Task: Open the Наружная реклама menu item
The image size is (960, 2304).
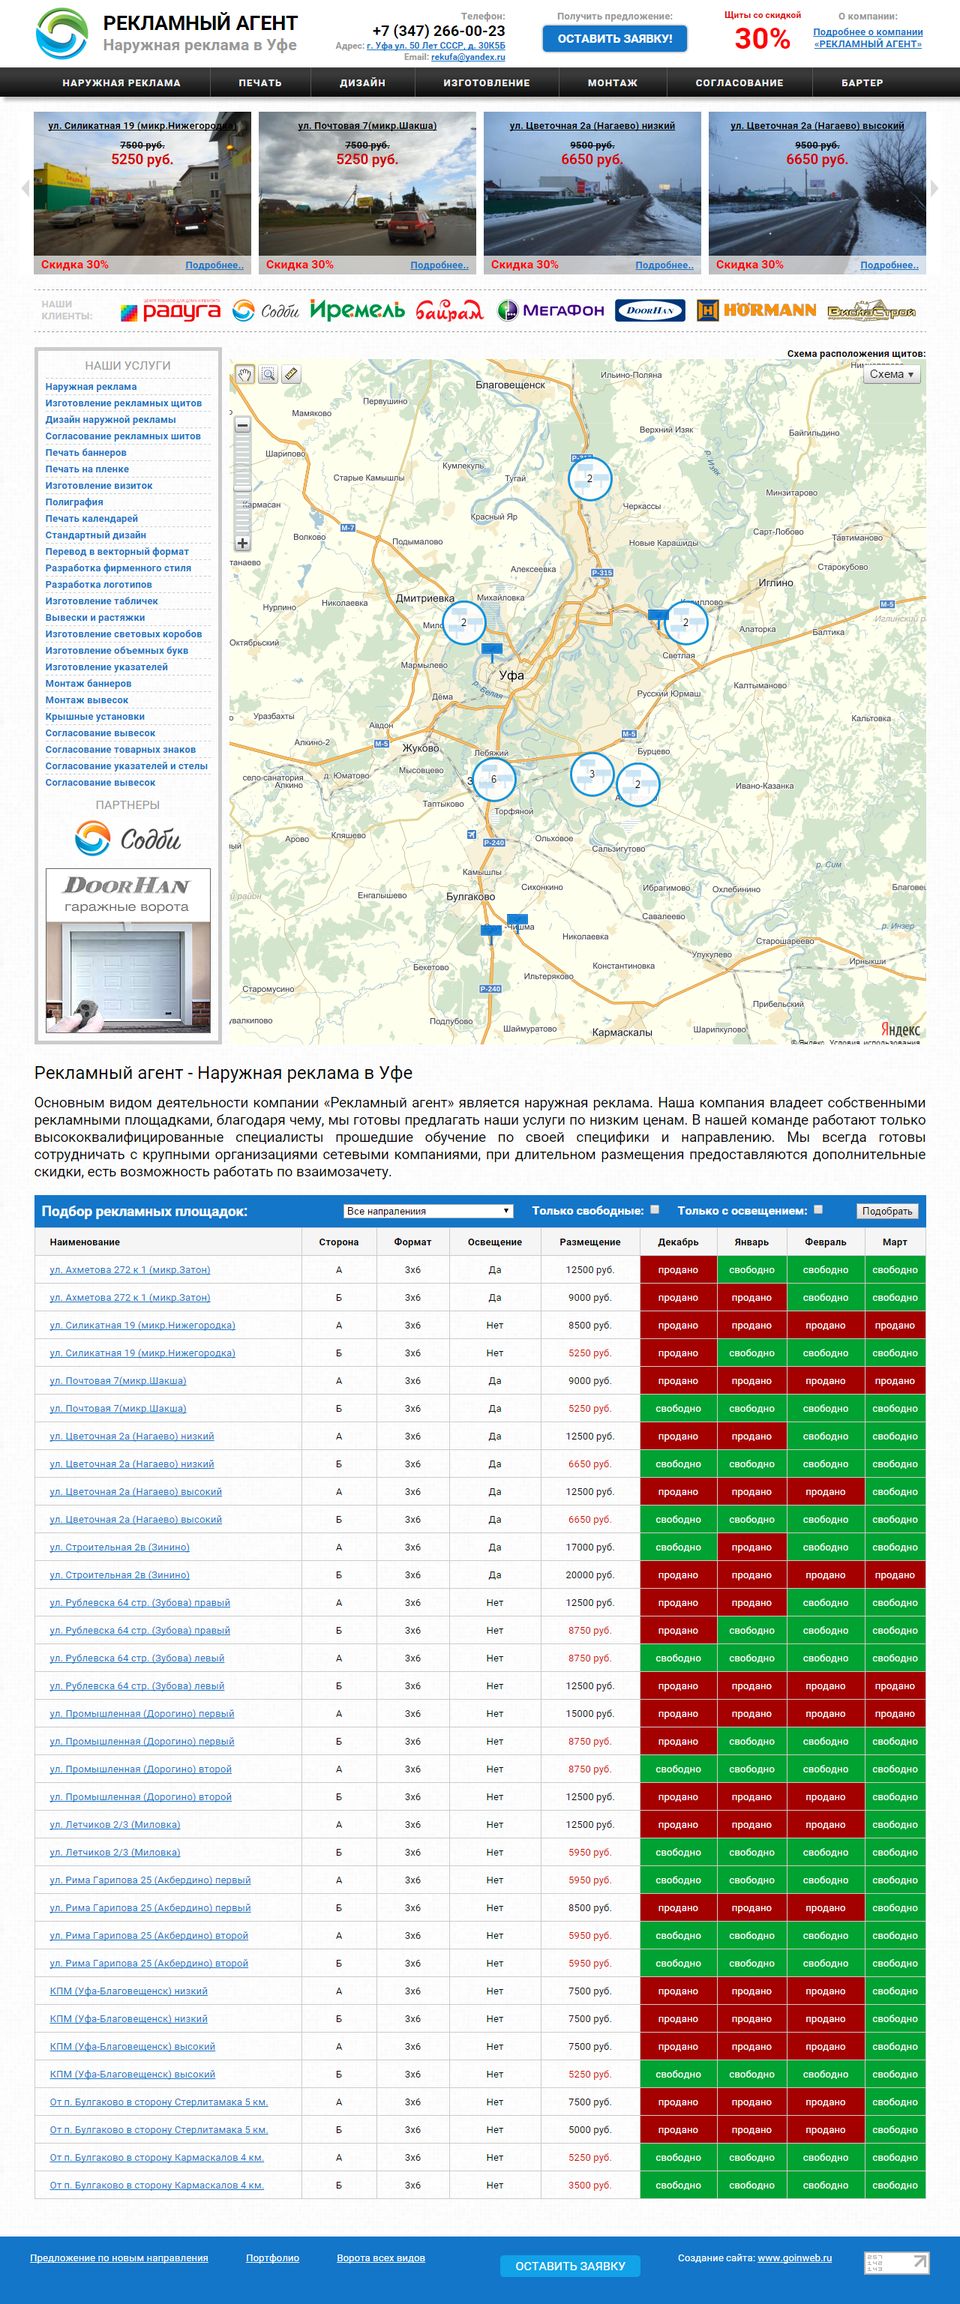Action: [122, 83]
